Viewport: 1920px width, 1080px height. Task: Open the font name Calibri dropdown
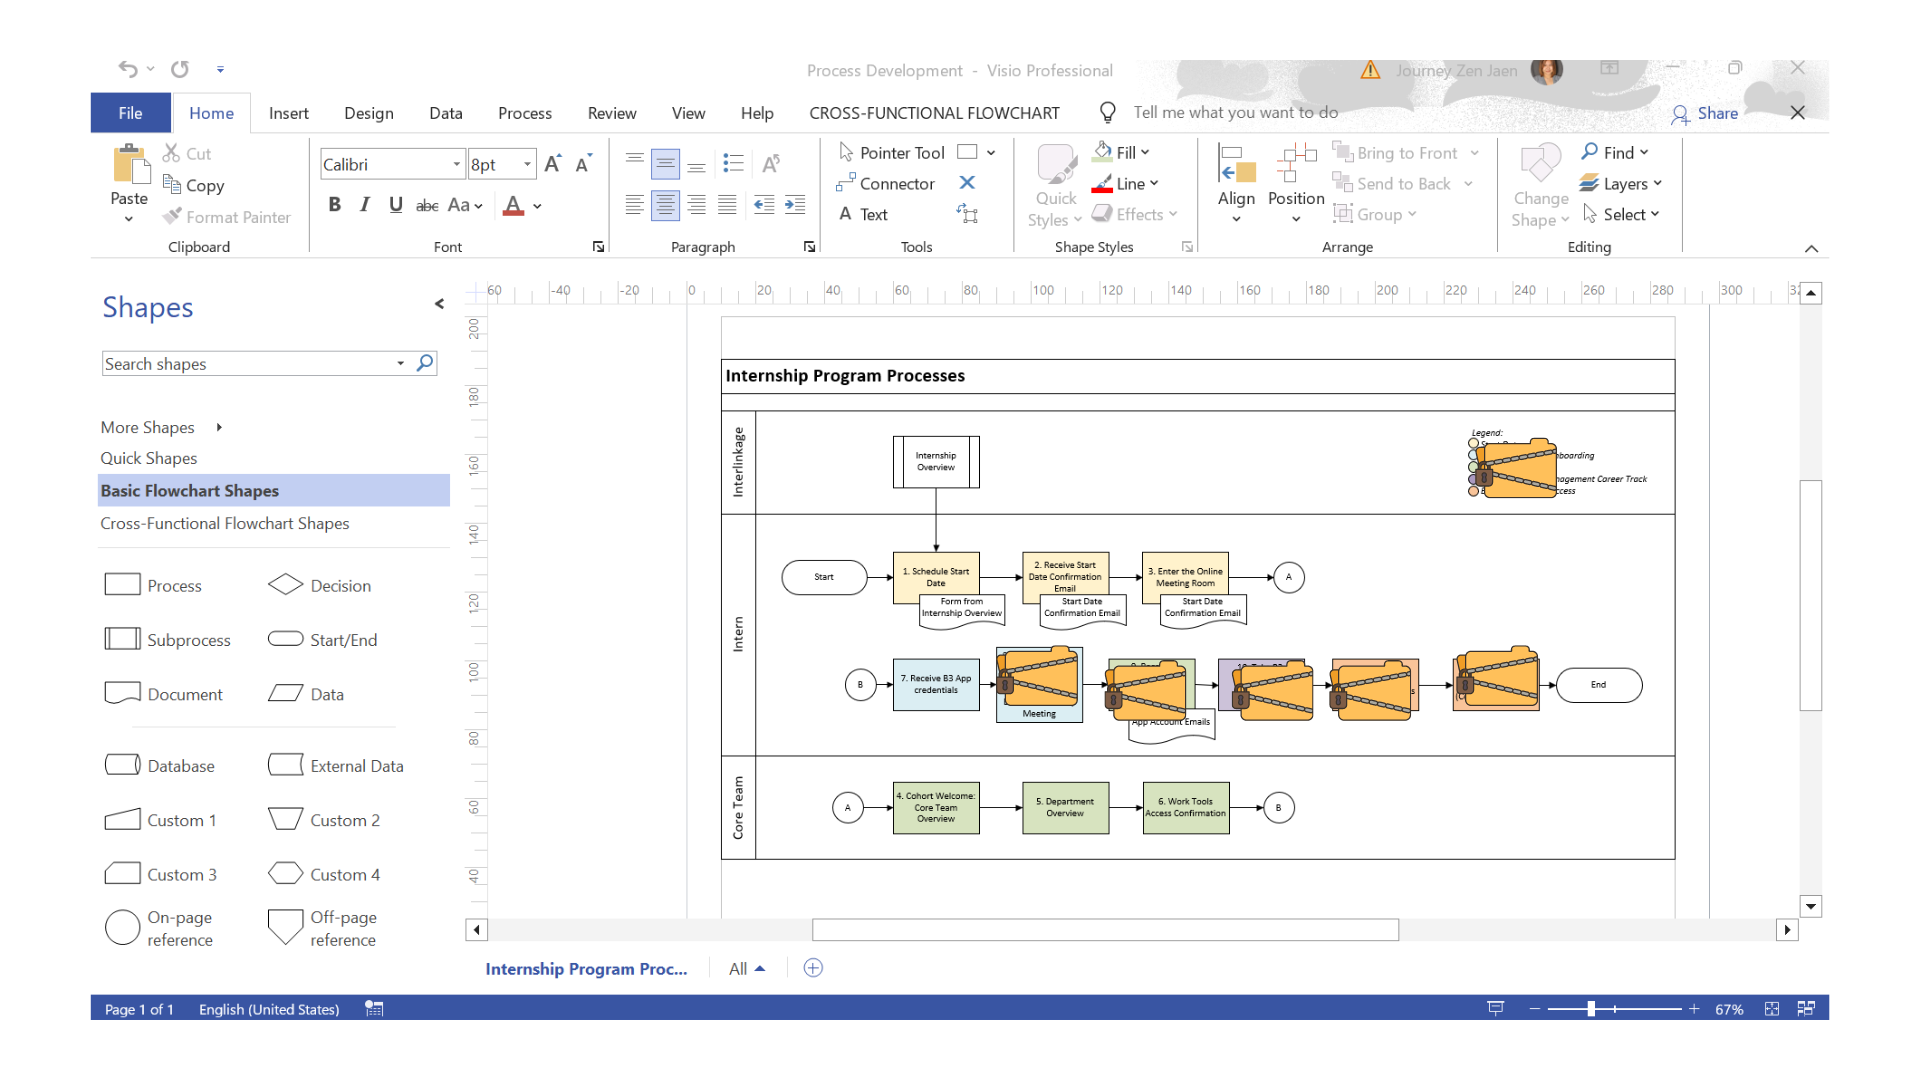click(456, 165)
